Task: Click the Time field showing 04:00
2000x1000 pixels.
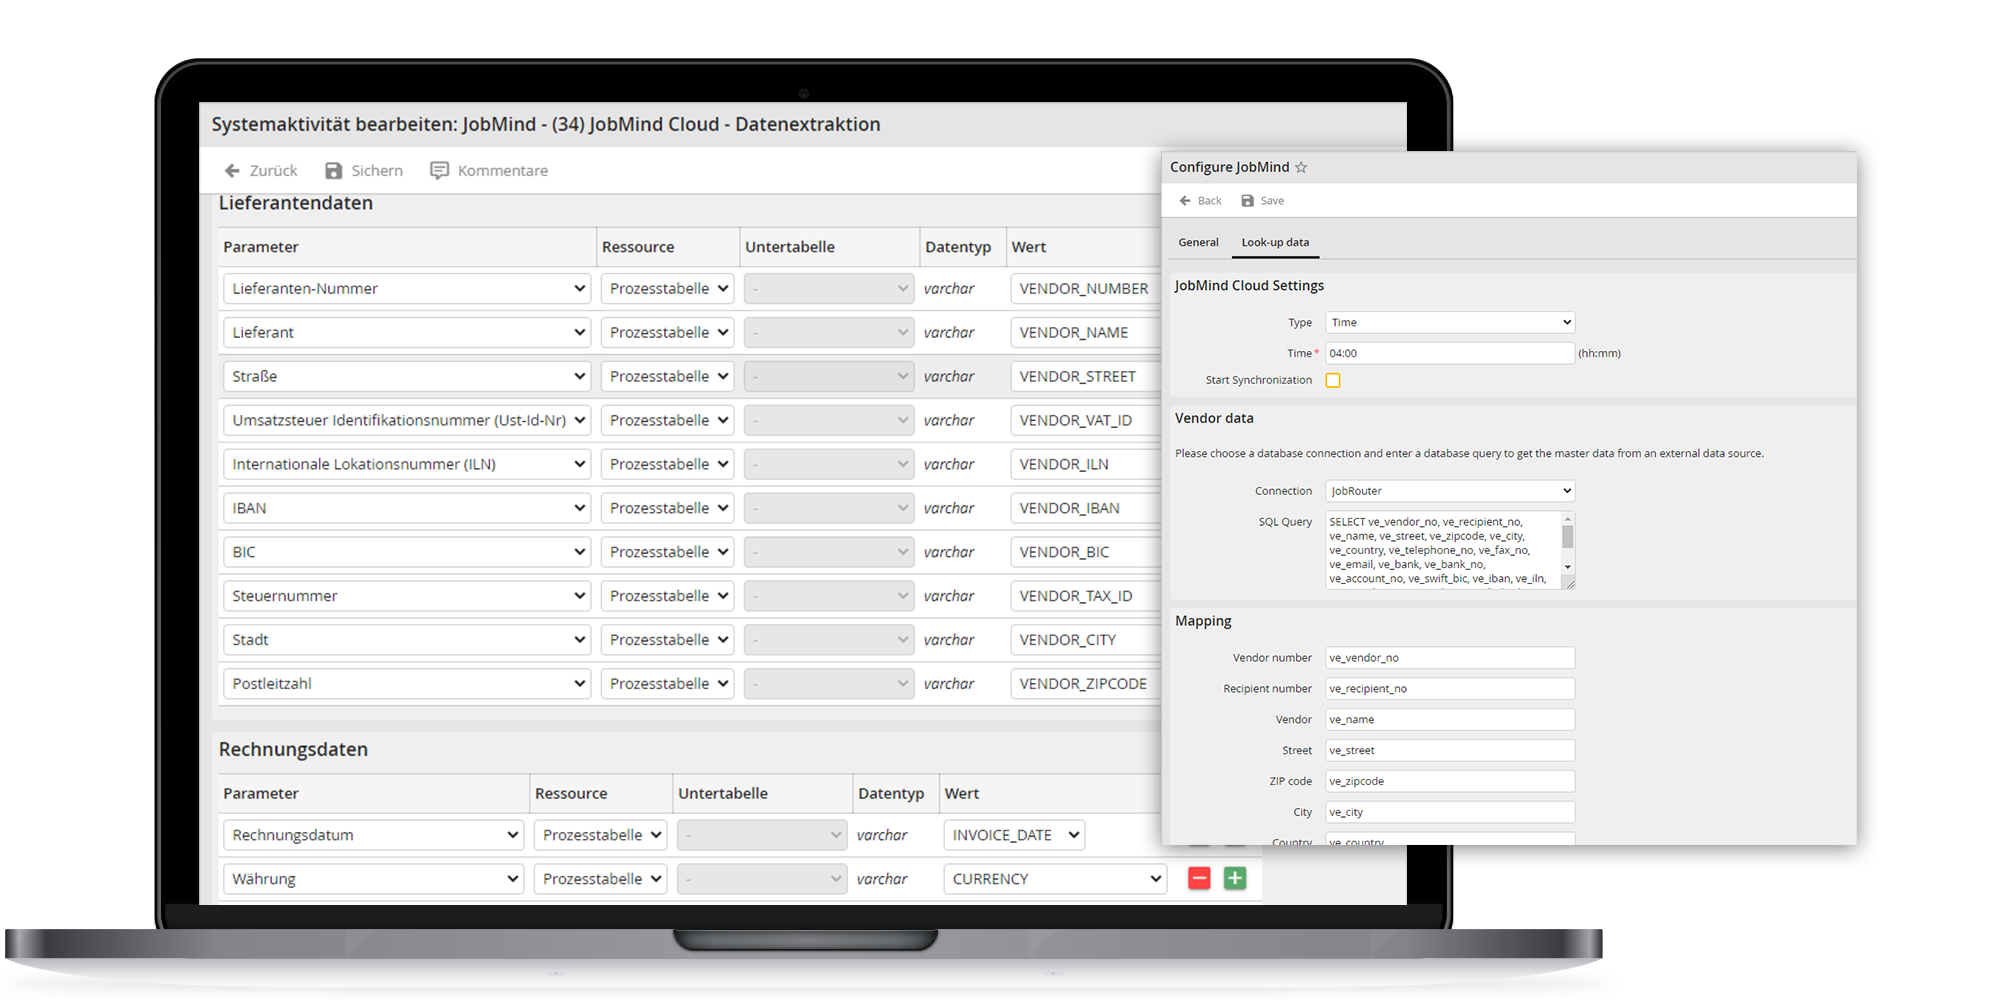Action: pyautogui.click(x=1449, y=353)
